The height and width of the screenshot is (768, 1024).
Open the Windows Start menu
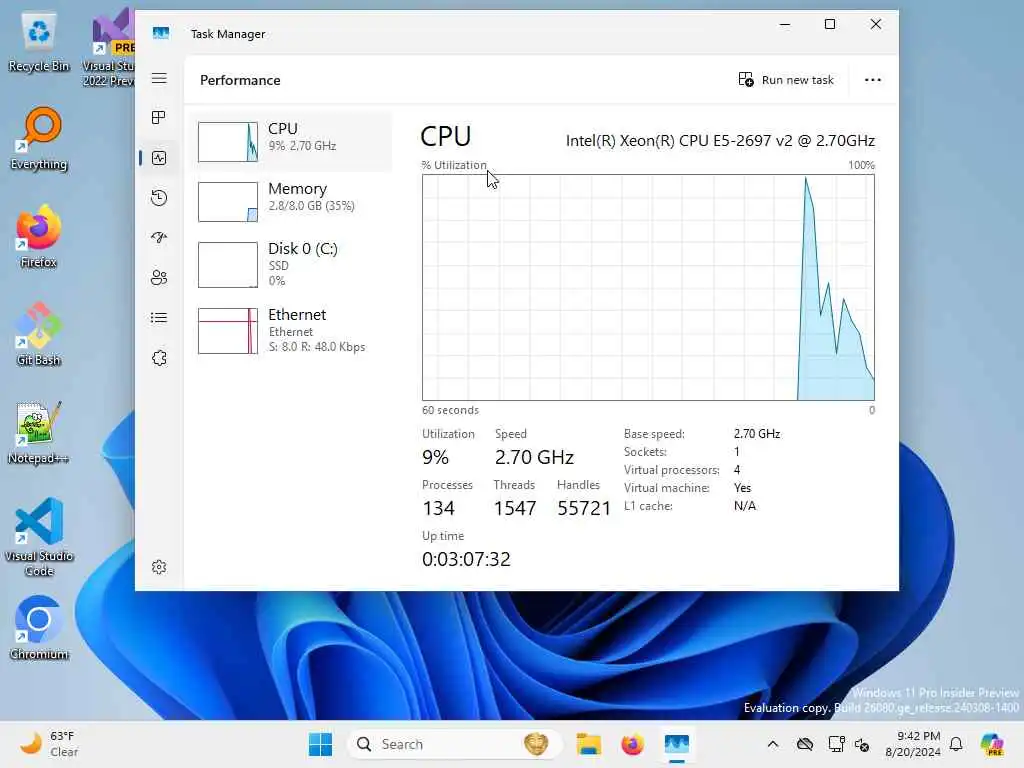[x=320, y=744]
